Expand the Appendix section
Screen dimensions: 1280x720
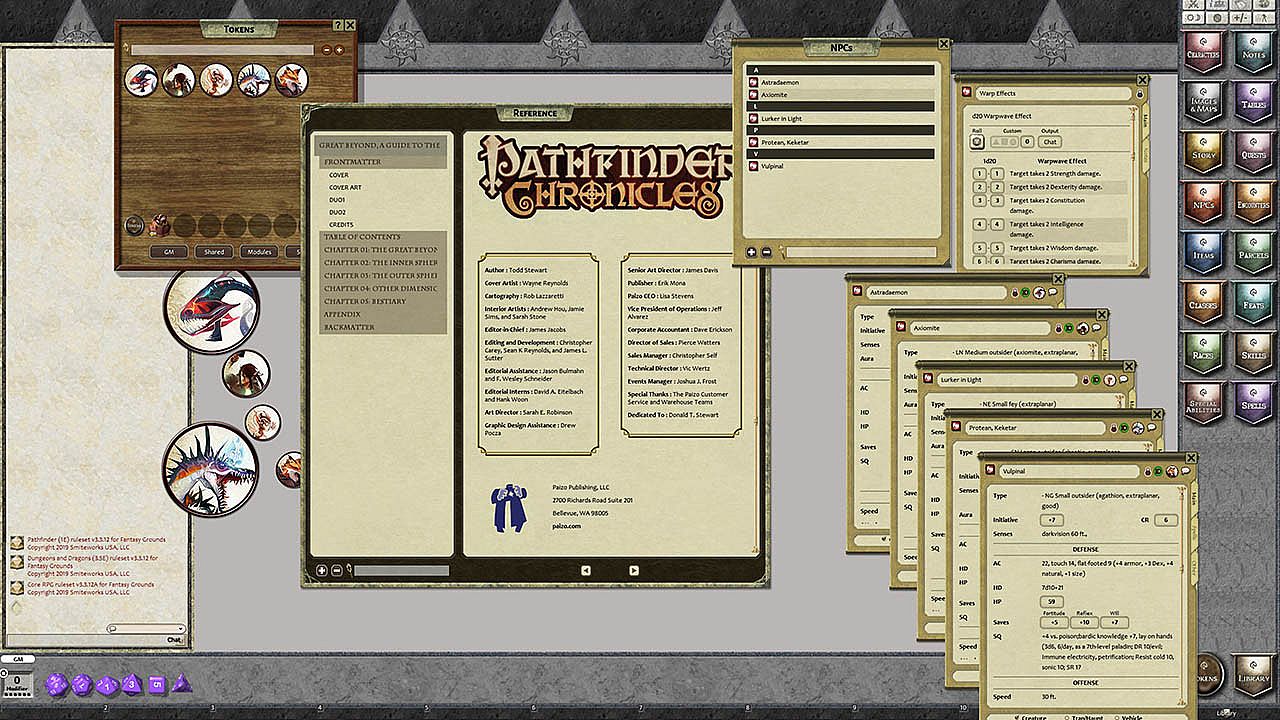[x=382, y=314]
